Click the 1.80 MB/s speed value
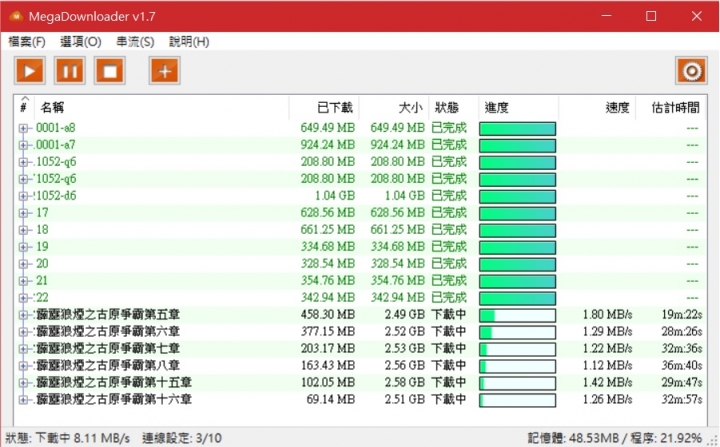This screenshot has width=720, height=447. click(608, 315)
